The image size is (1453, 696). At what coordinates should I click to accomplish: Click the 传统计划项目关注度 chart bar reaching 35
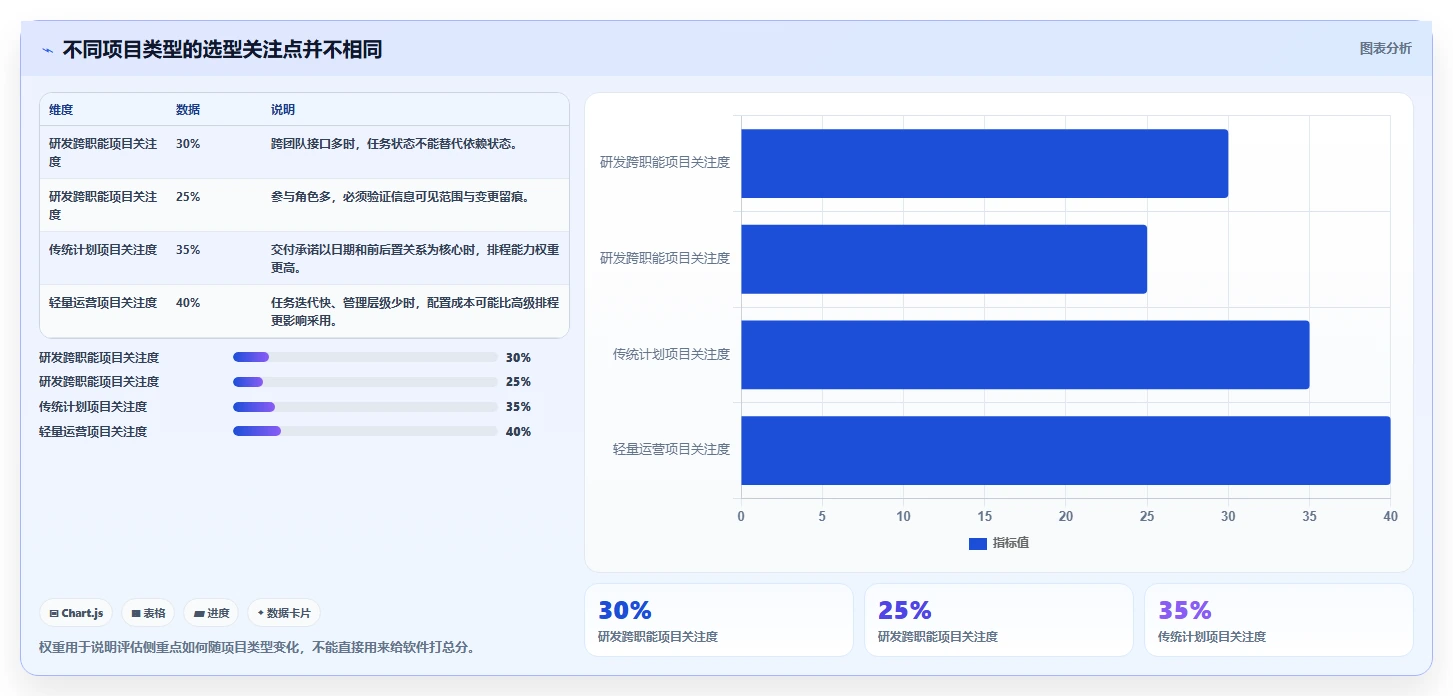pyautogui.click(x=1025, y=355)
